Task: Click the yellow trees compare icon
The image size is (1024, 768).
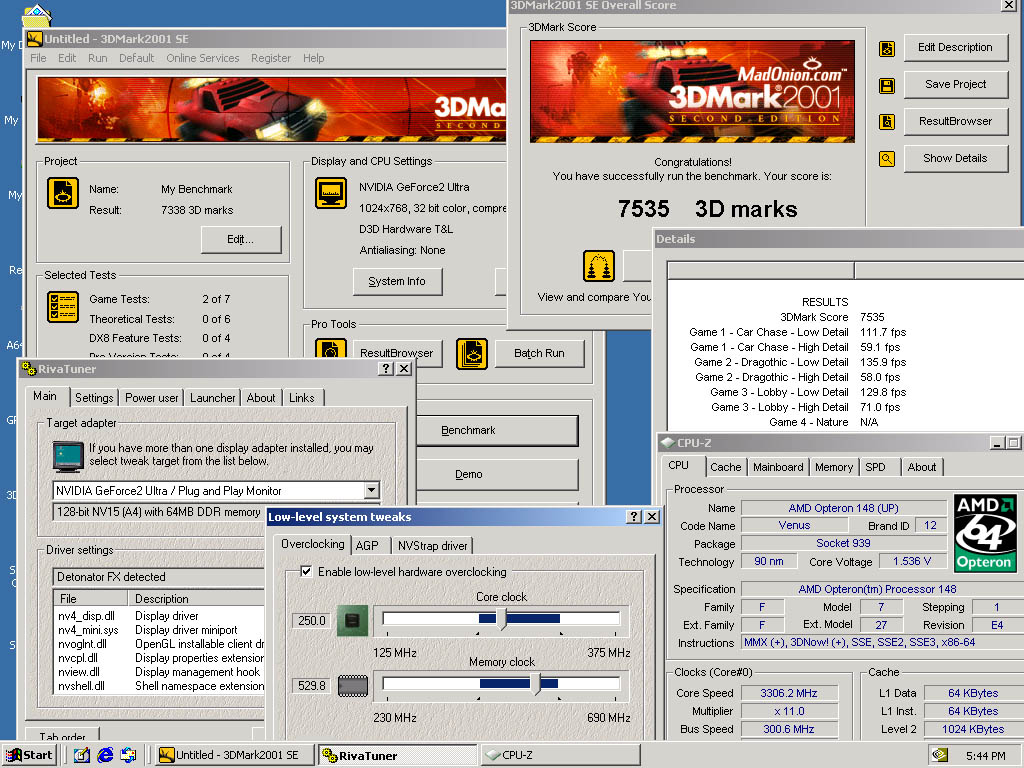Action: (x=599, y=266)
